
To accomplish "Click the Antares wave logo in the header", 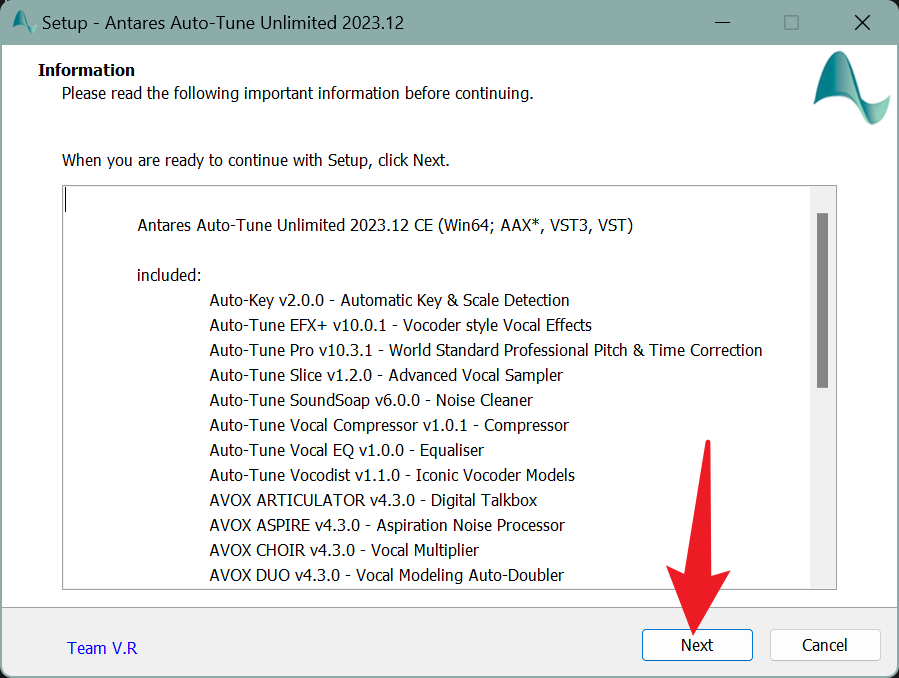I will (x=851, y=87).
